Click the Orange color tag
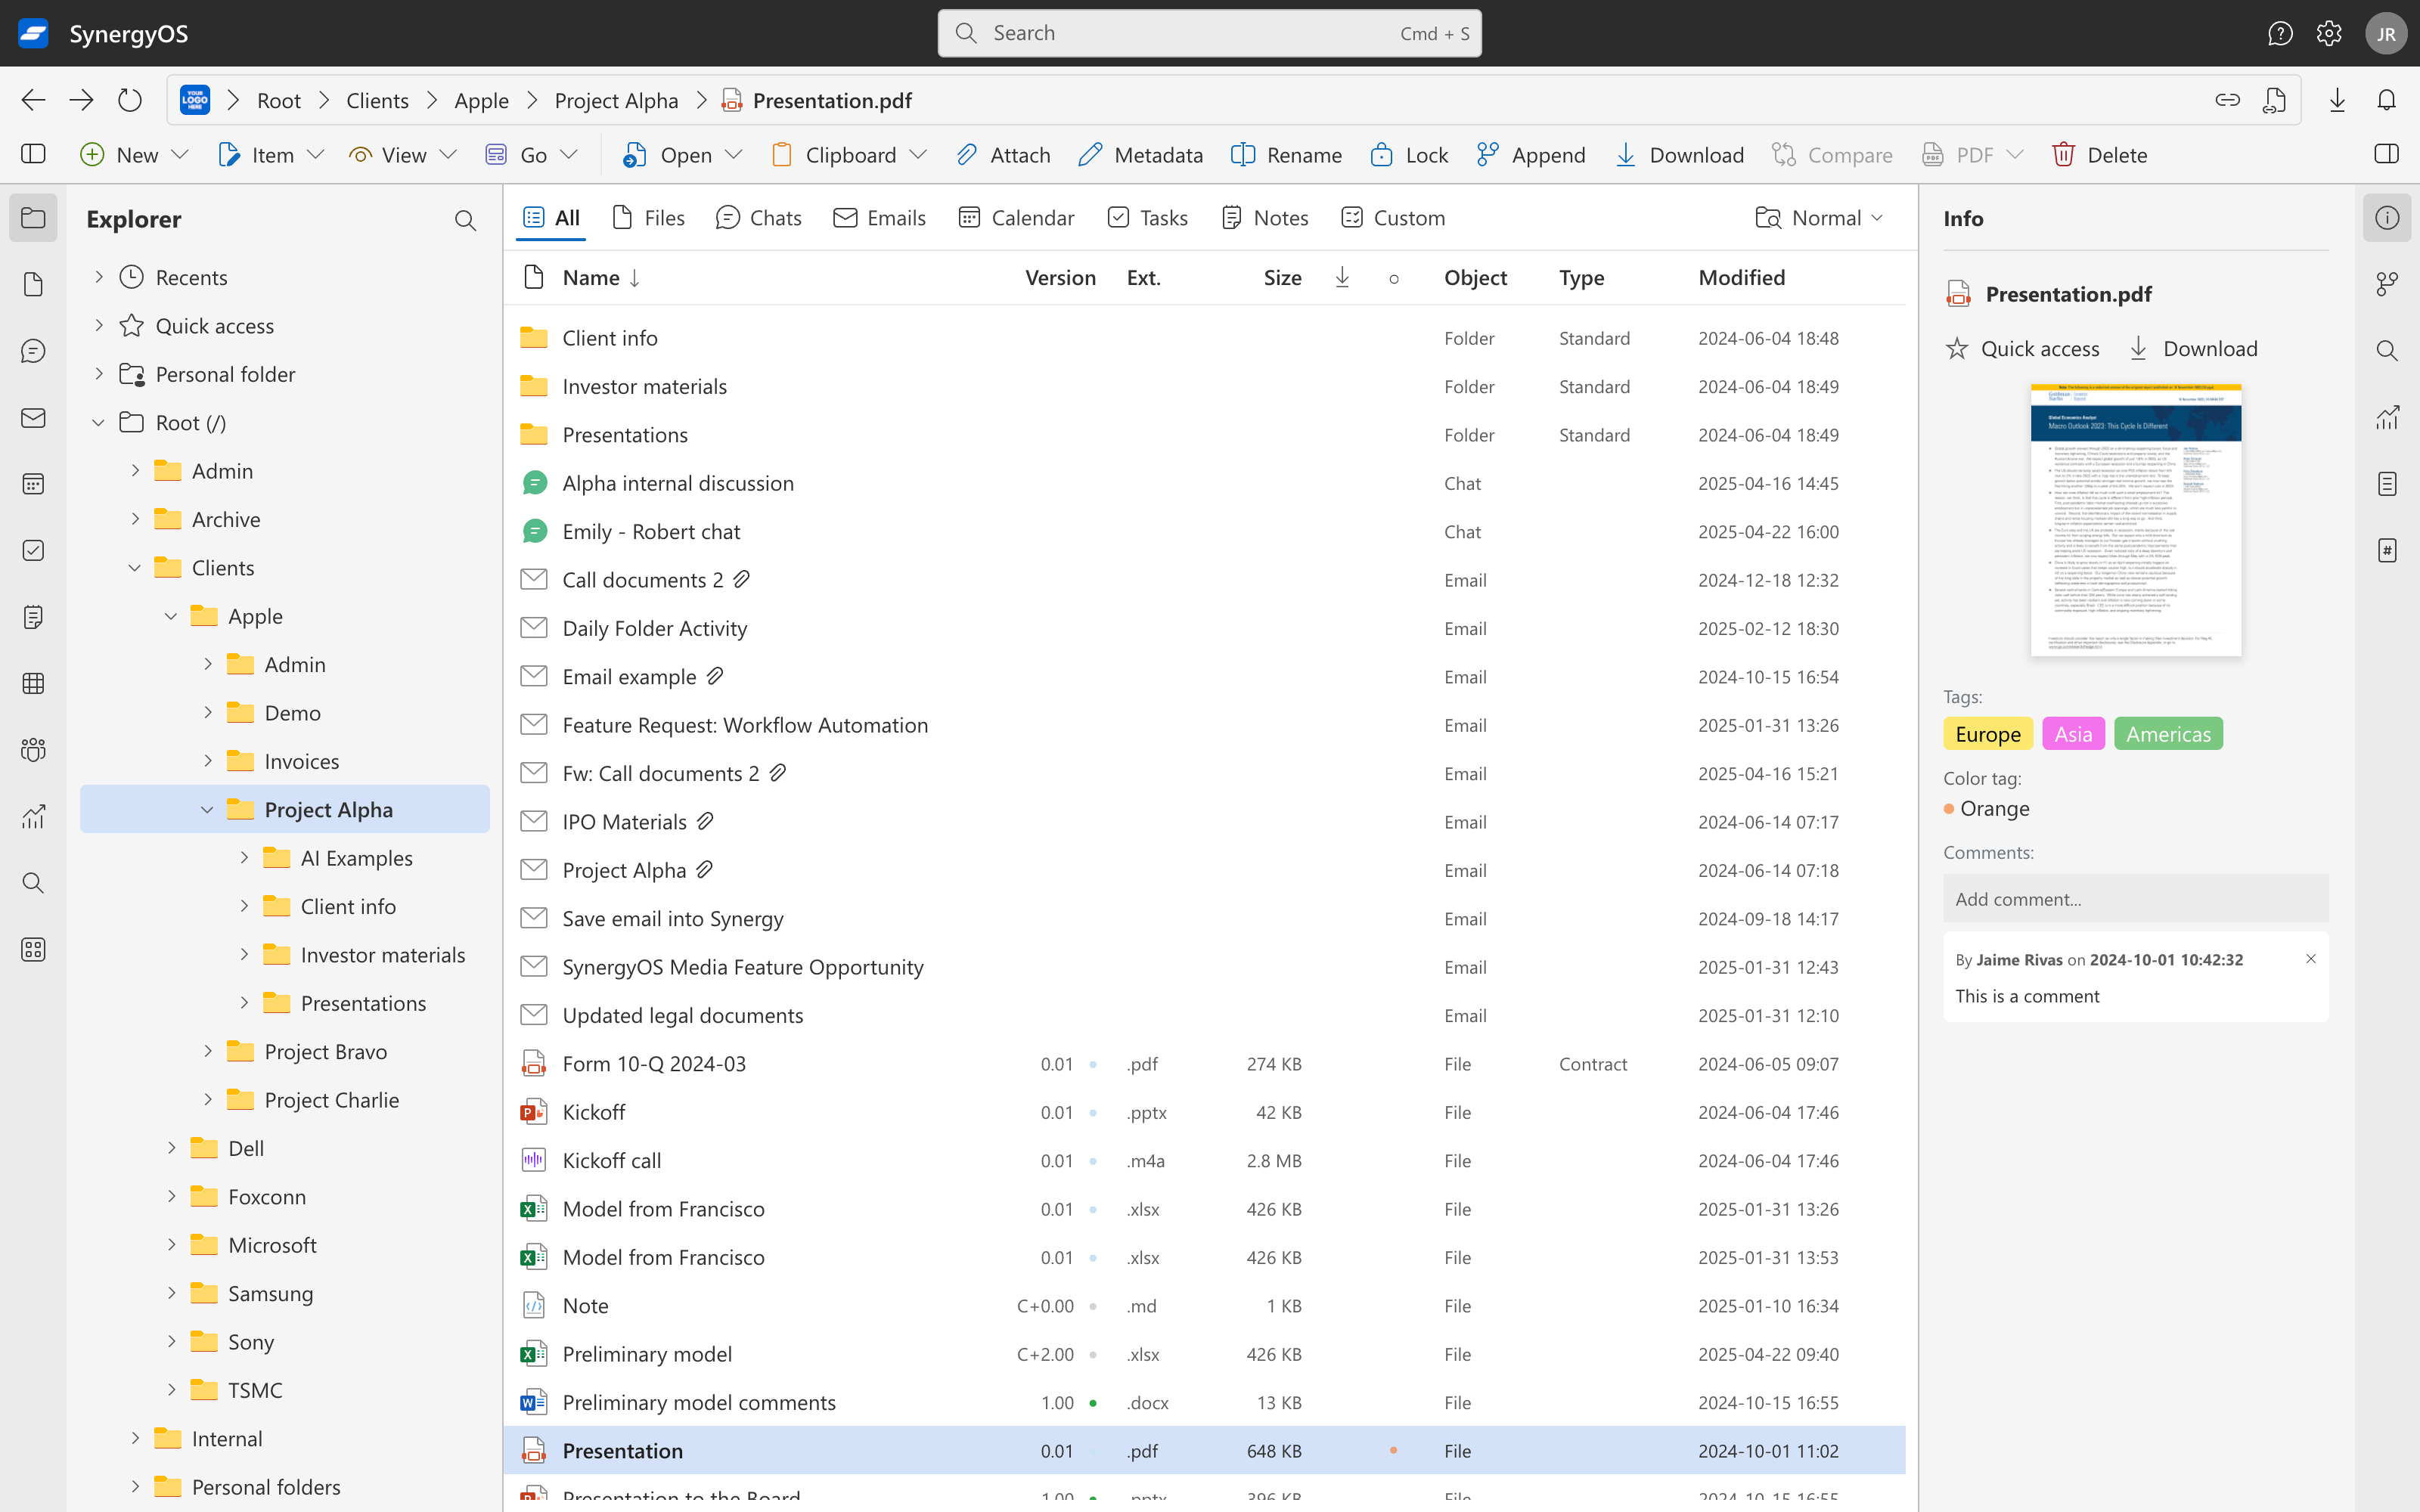This screenshot has width=2420, height=1512. [x=1987, y=808]
